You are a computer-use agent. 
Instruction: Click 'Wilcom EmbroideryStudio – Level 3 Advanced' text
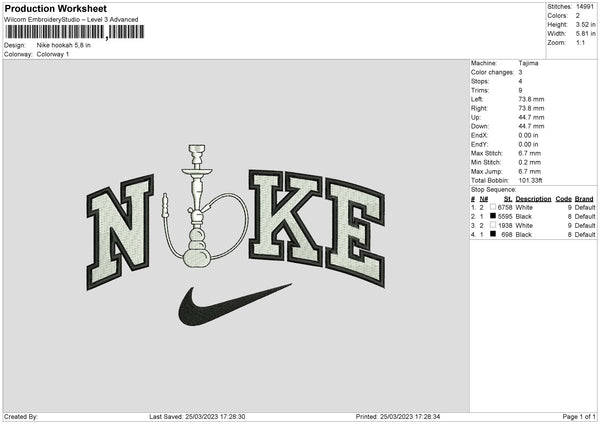pyautogui.click(x=71, y=20)
